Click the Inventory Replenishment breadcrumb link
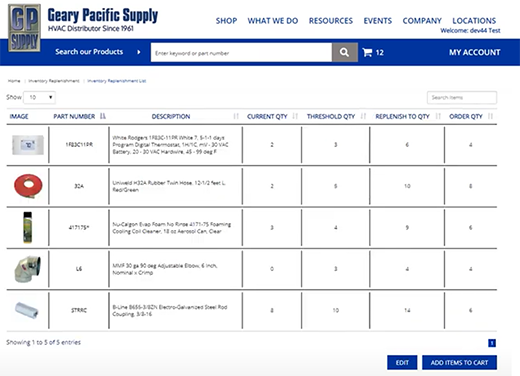Viewport: 520px width, 376px height. click(x=54, y=81)
